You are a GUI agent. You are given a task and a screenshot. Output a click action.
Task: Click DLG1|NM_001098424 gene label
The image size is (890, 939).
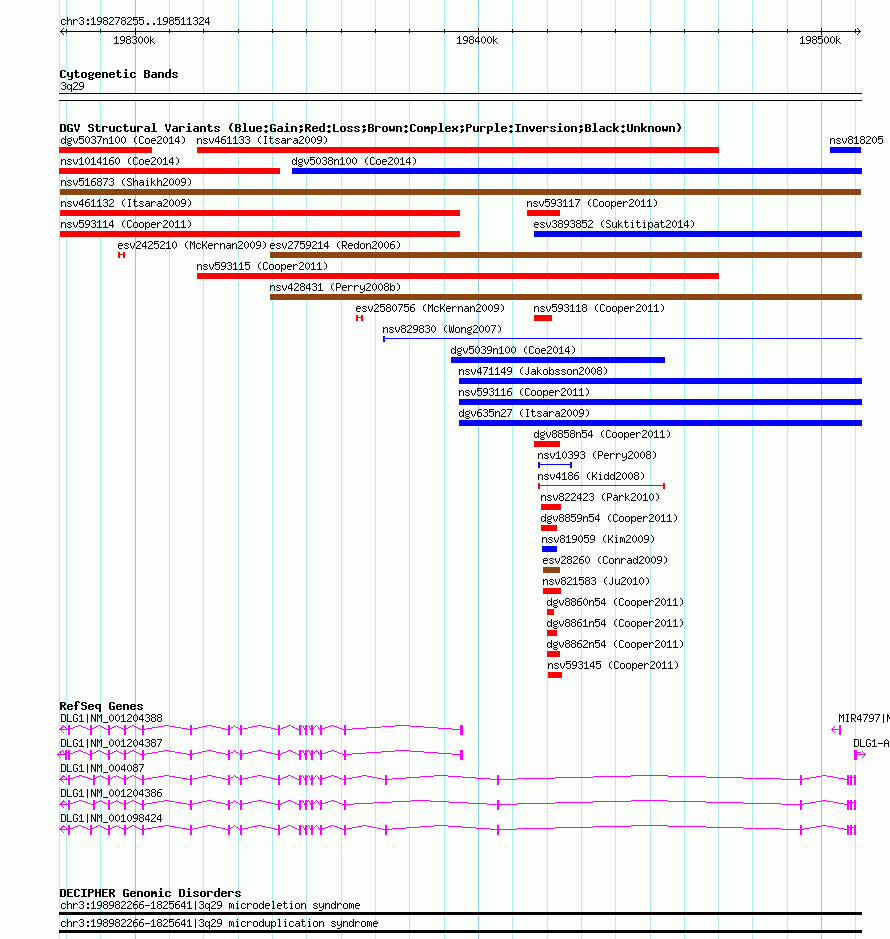[x=111, y=818]
